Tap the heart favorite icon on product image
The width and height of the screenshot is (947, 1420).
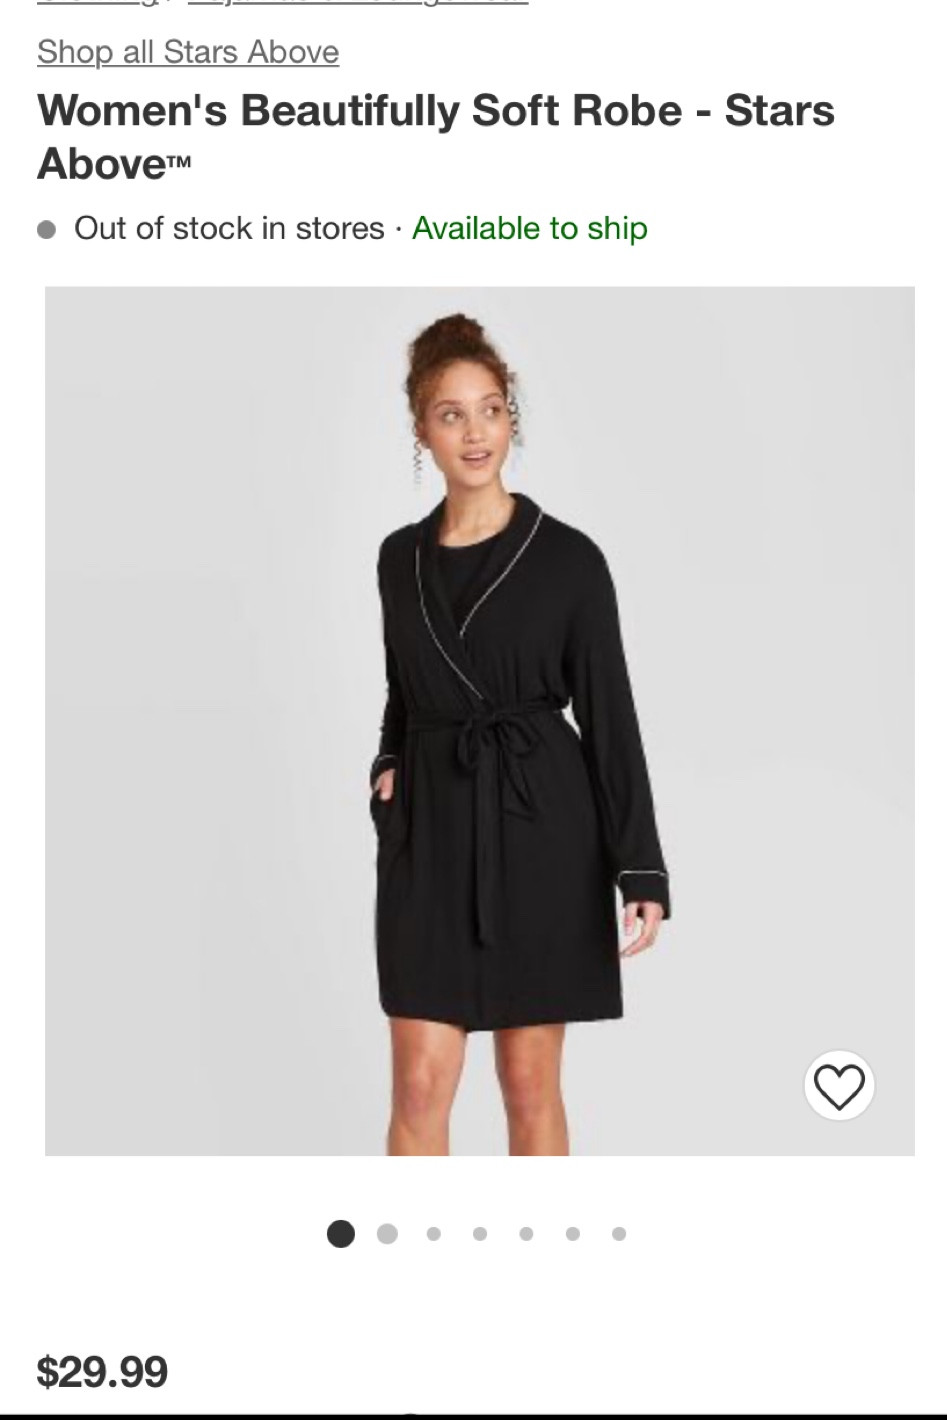839,1086
